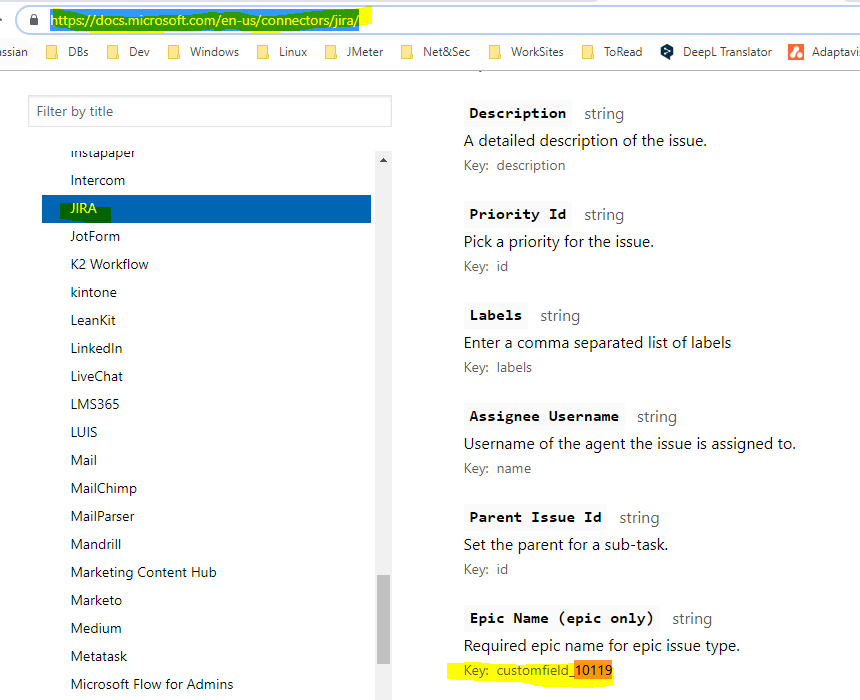Open JotForm connector page
This screenshot has width=860, height=700.
click(x=95, y=236)
